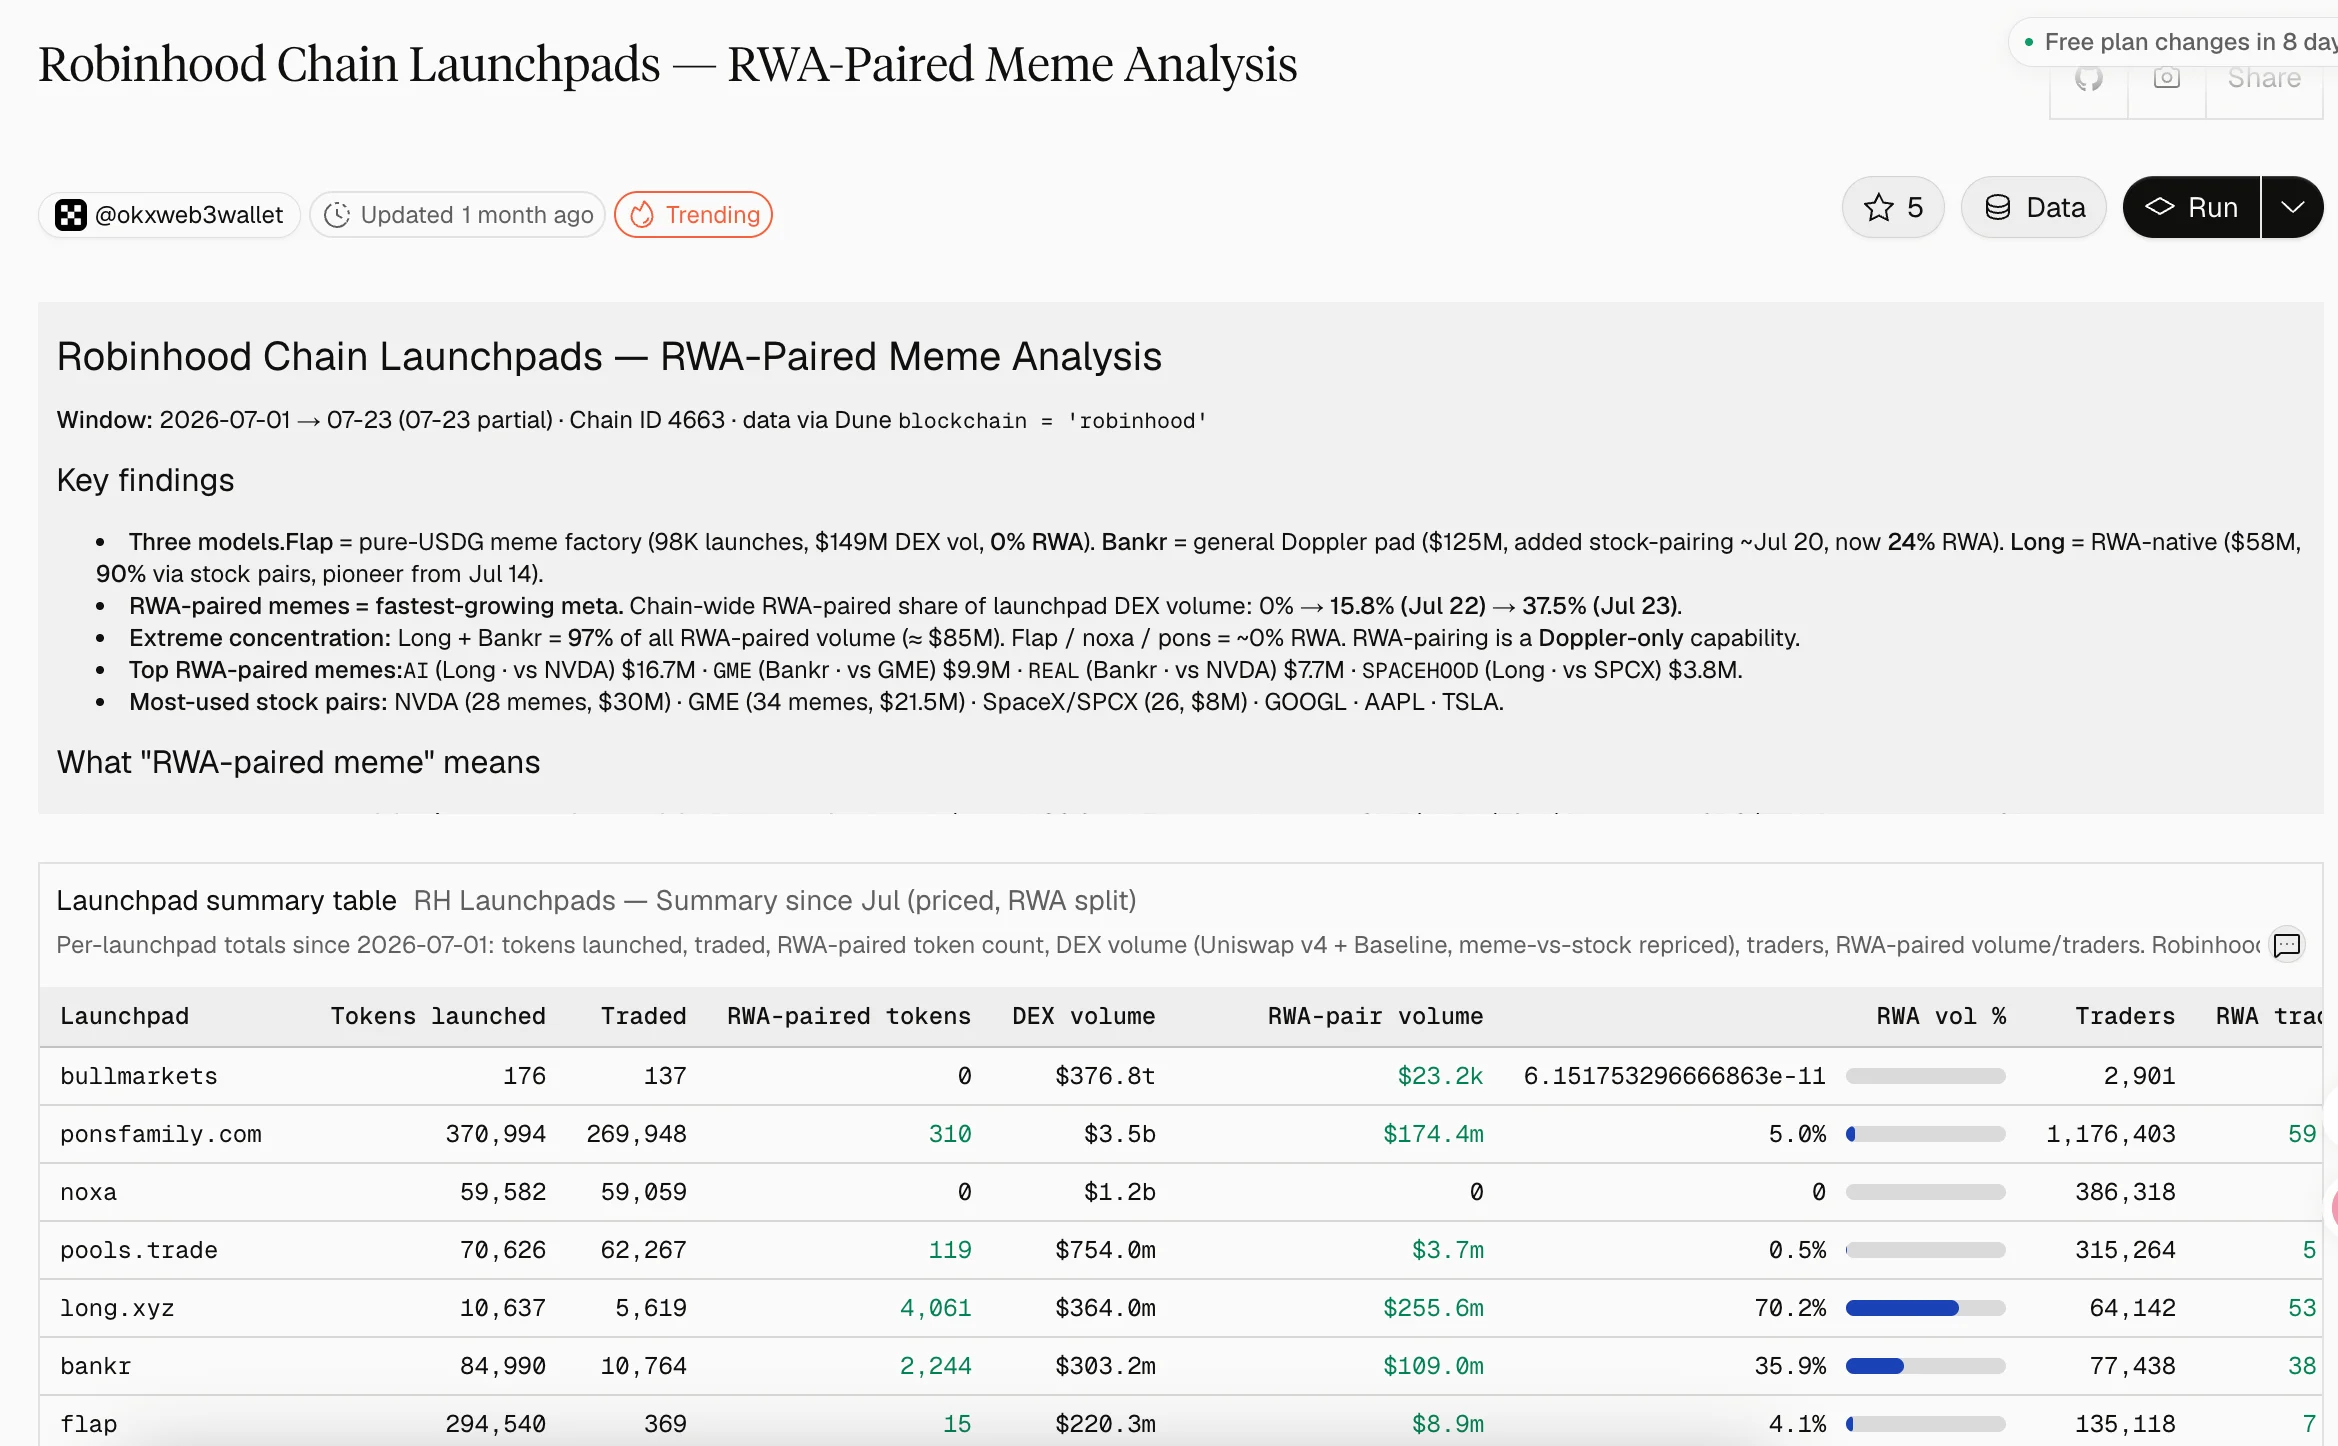Click the Updated 1 month ago badge
Screen dimensions: 2338x1446
coord(457,215)
